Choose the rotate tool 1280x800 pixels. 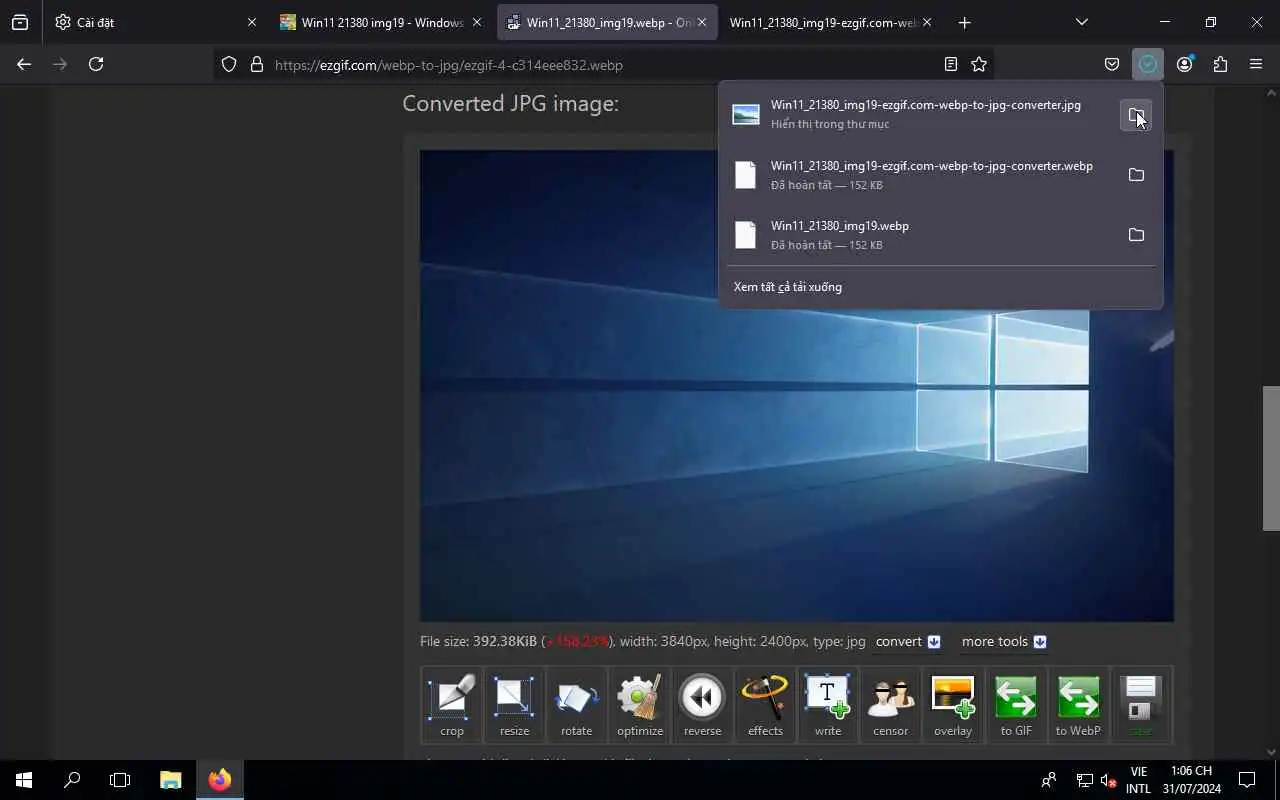(x=577, y=705)
